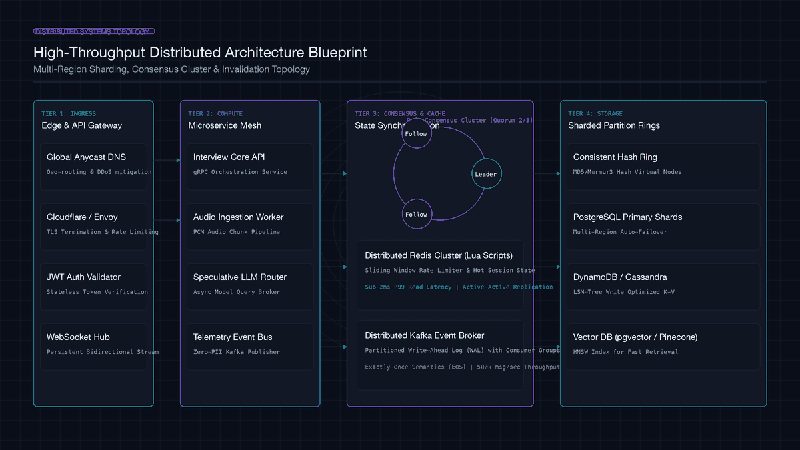Click the Persistent Bidirectional Stream text
This screenshot has height=450, width=800.
click(x=103, y=352)
